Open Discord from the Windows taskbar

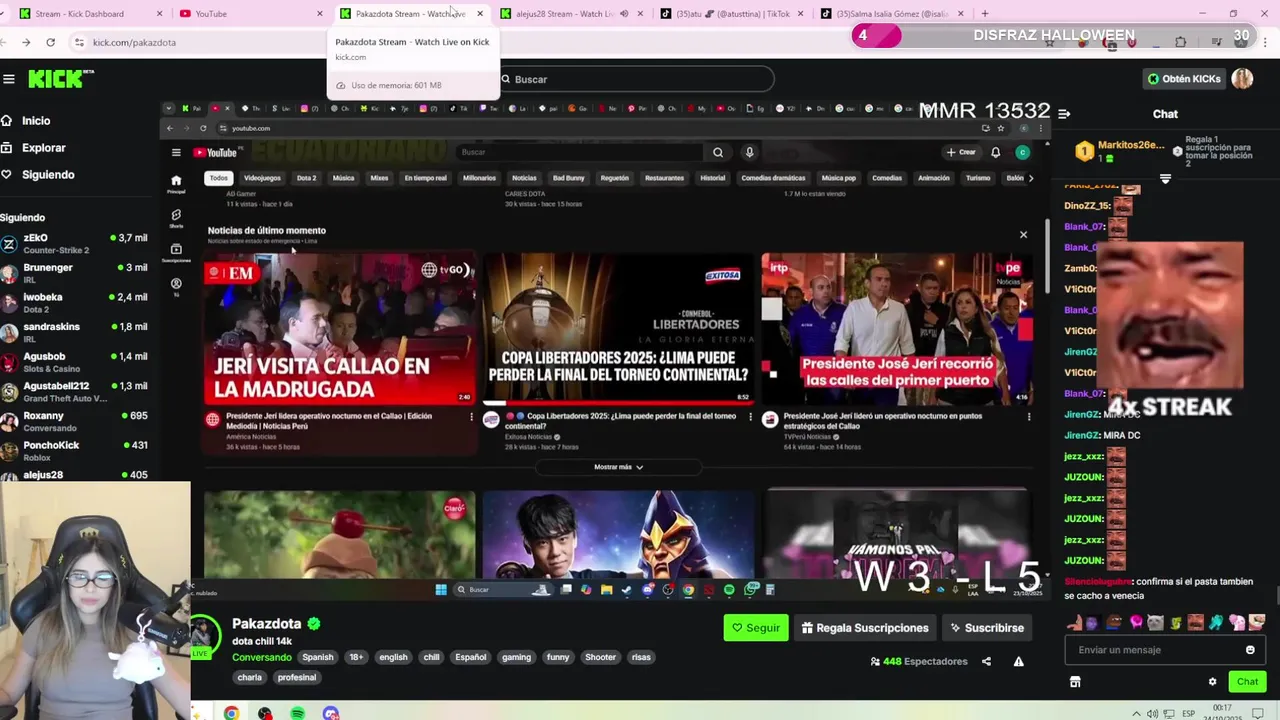click(331, 713)
